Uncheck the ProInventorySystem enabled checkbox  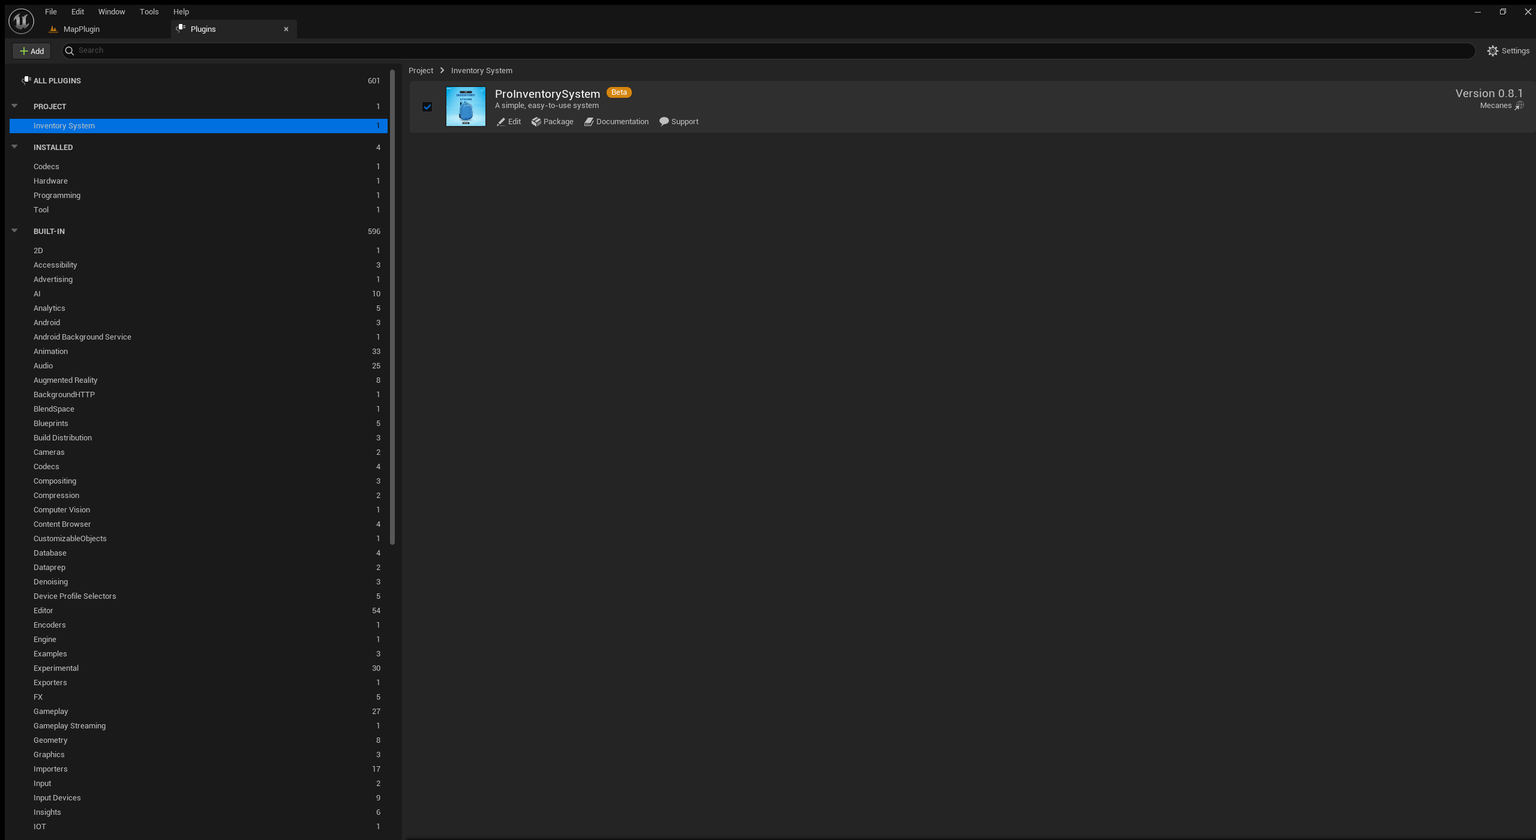point(427,106)
